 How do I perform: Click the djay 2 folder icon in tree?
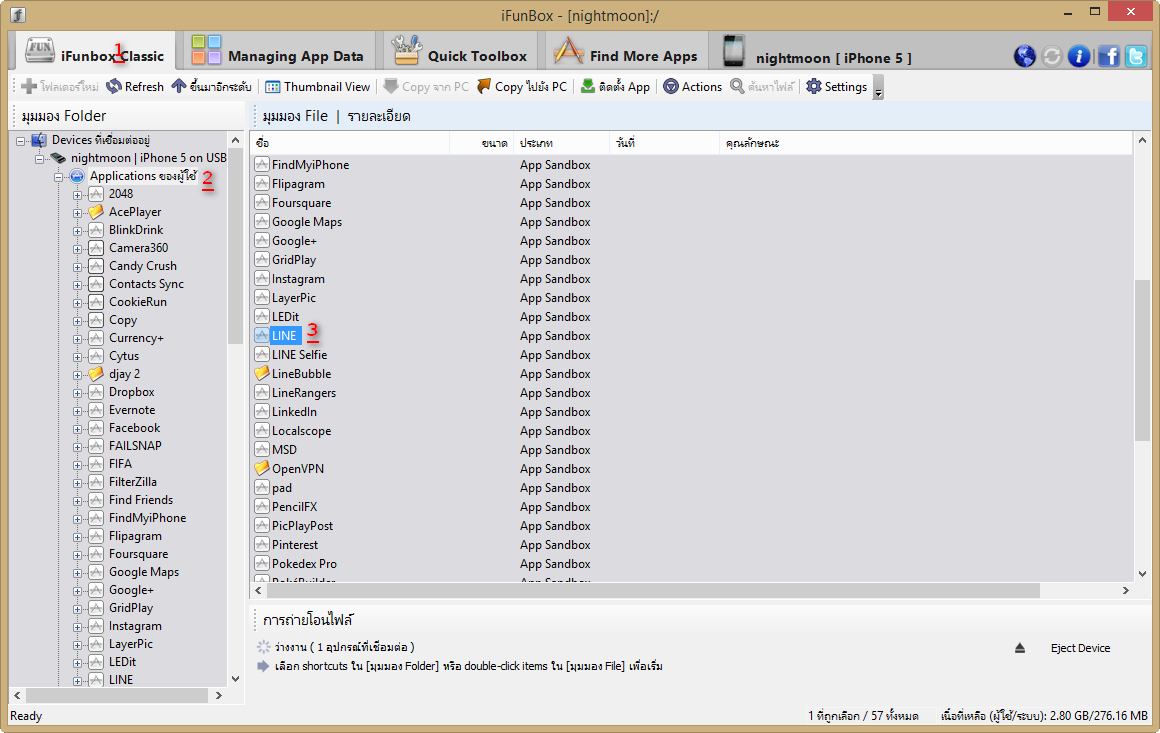pos(95,374)
